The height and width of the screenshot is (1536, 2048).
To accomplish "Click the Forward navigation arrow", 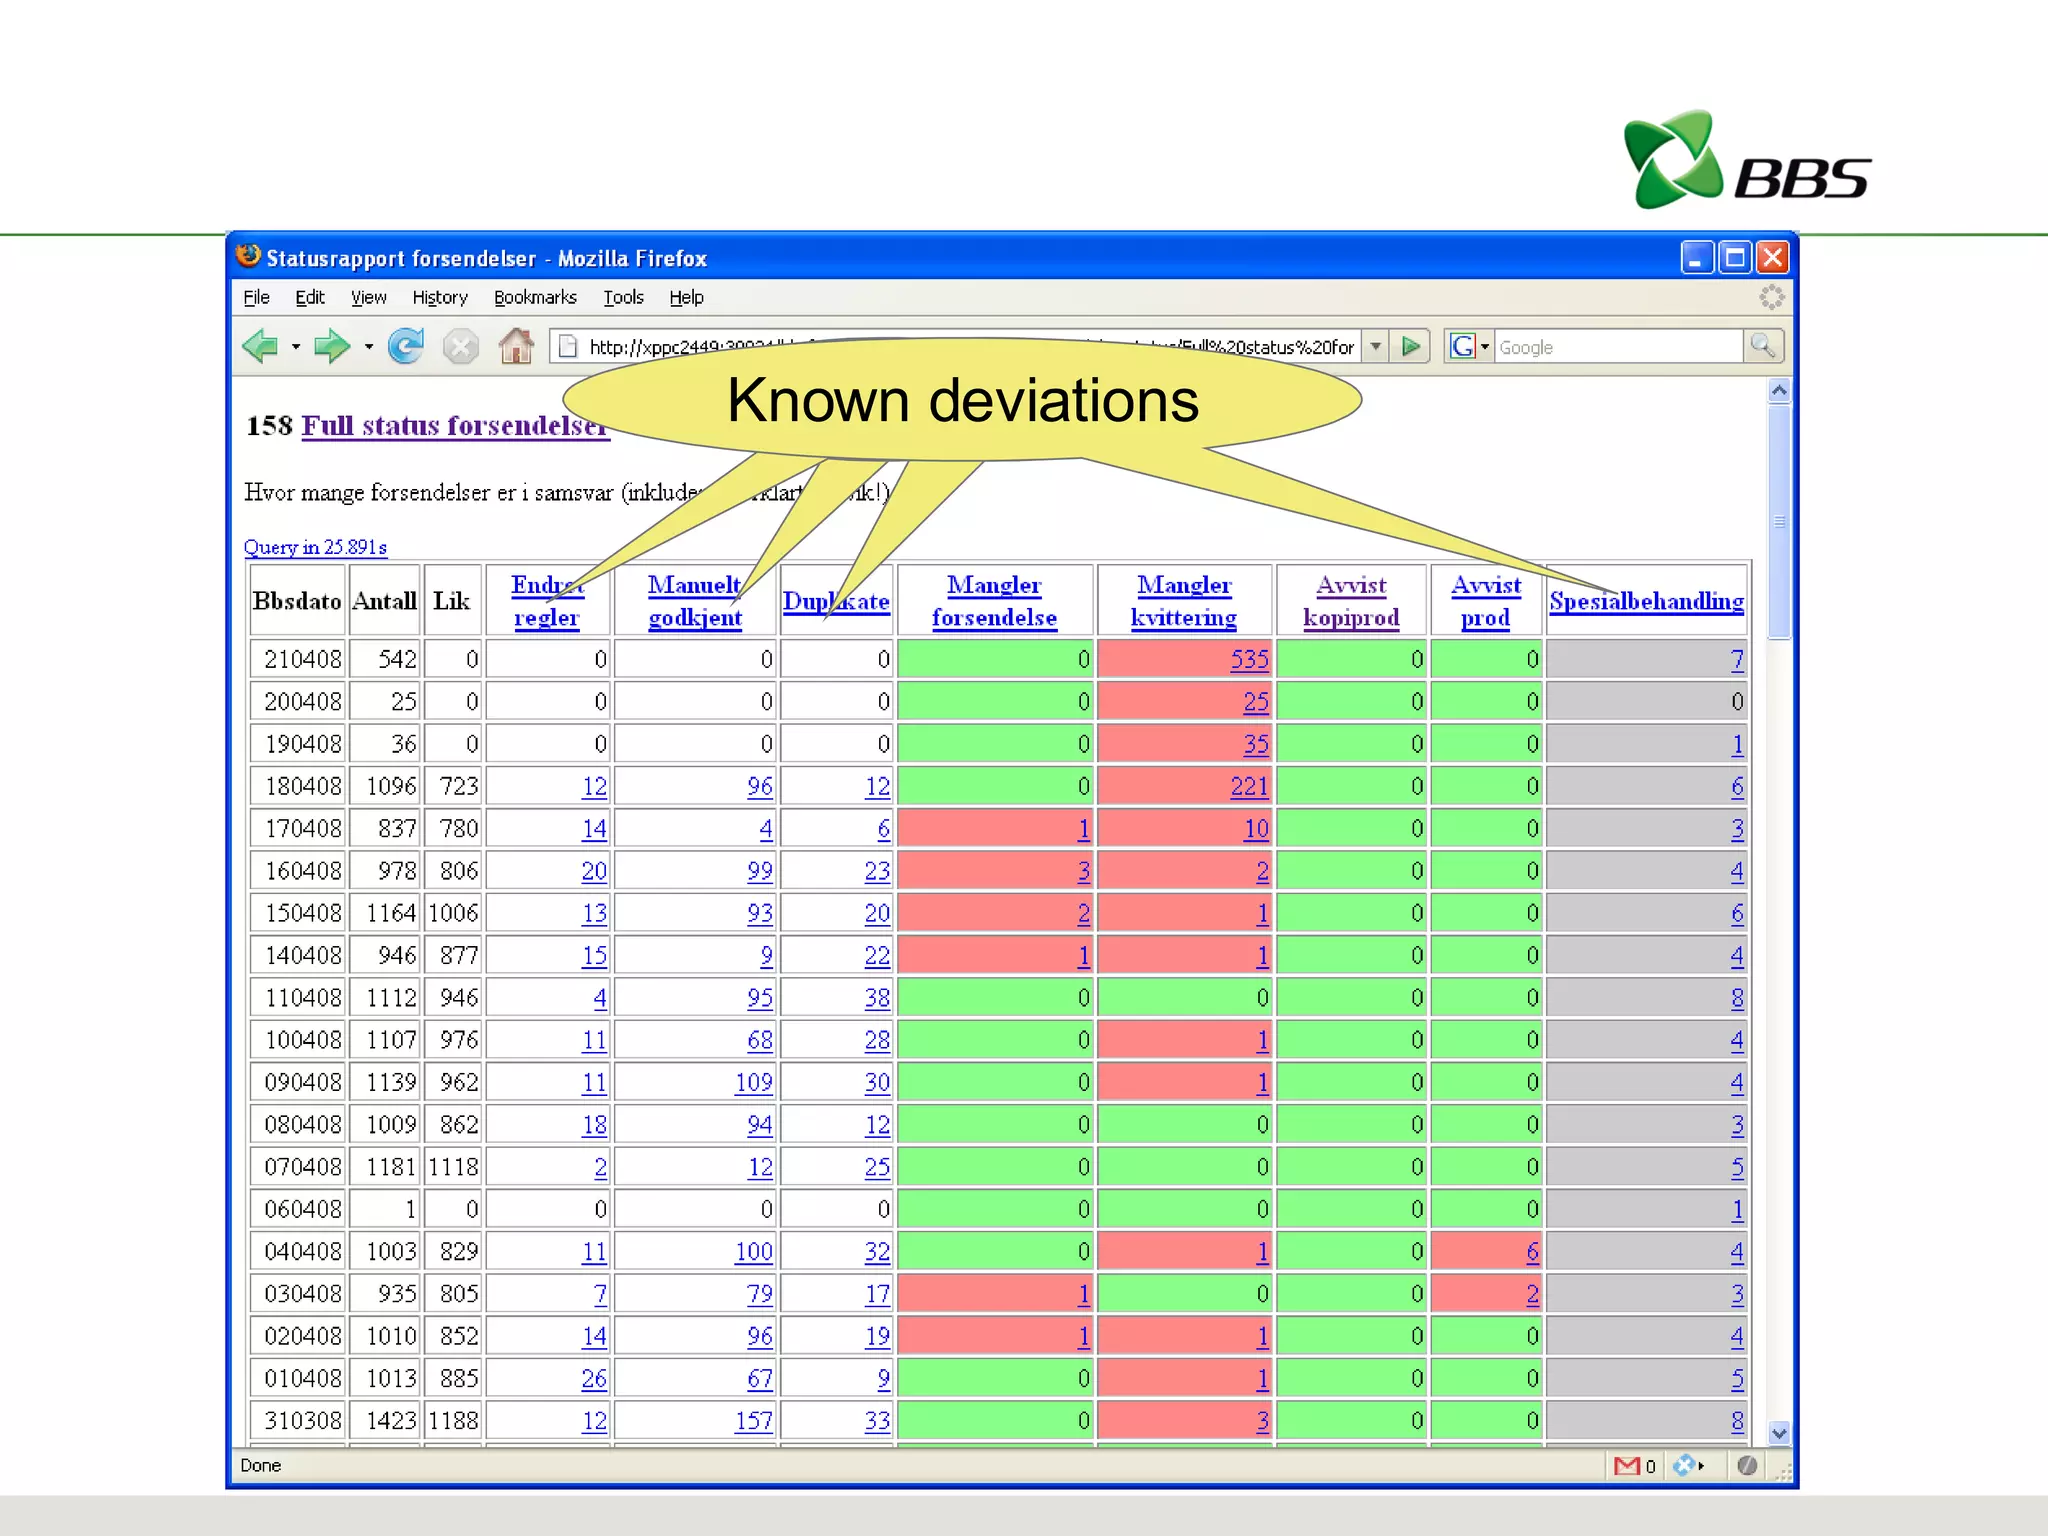I will pyautogui.click(x=331, y=347).
